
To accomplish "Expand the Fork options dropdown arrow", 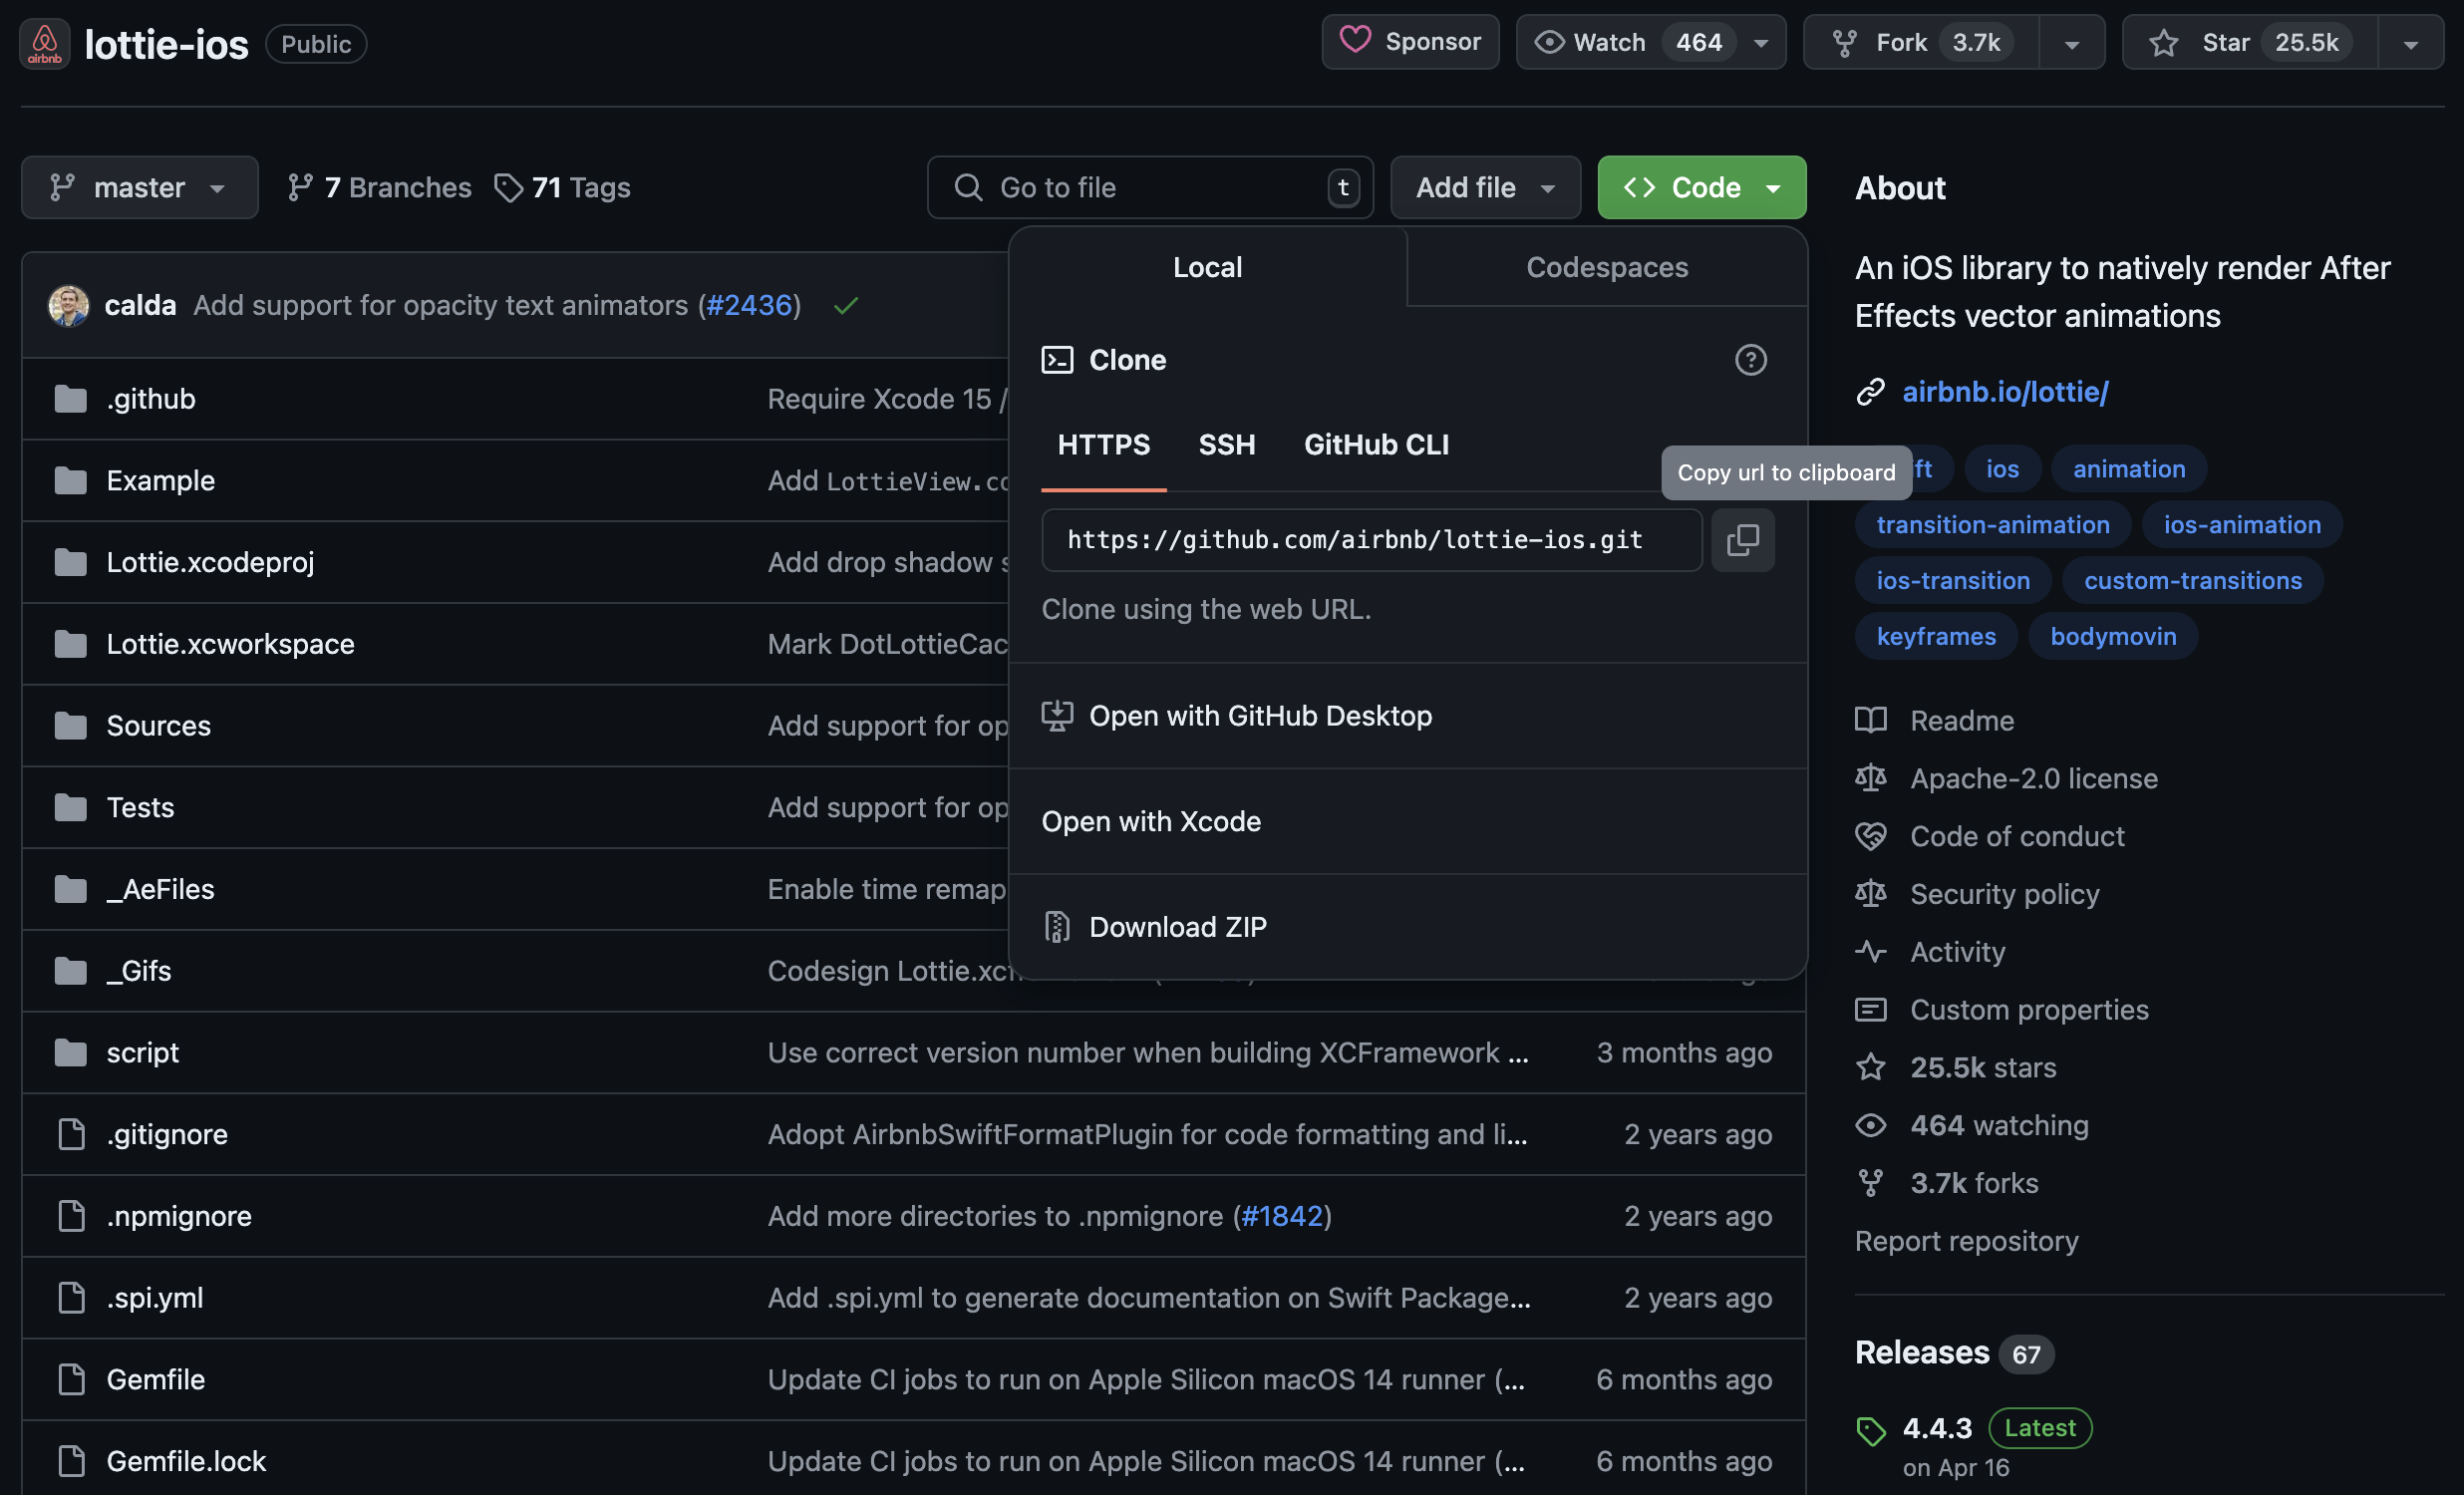I will (2072, 44).
